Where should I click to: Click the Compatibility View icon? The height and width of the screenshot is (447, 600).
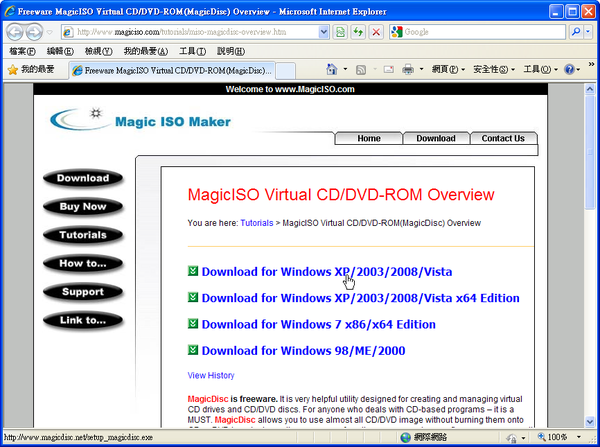coord(340,32)
